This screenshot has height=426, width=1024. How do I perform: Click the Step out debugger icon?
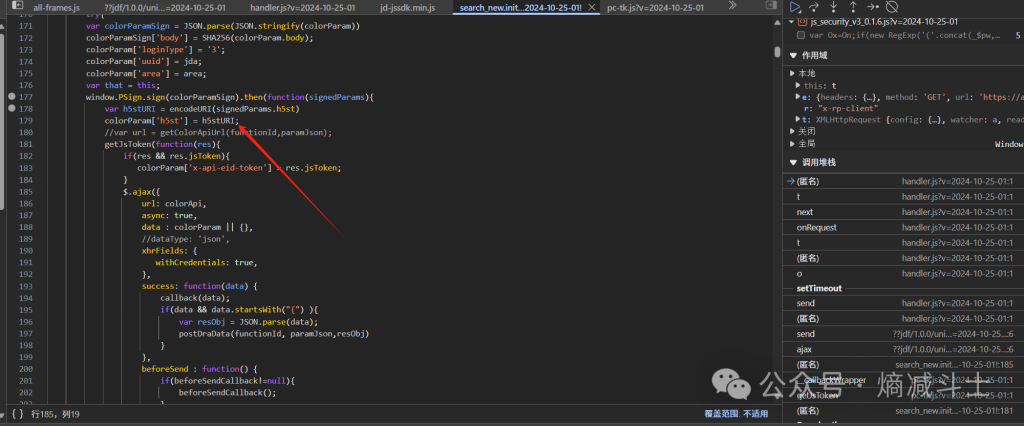[x=853, y=7]
